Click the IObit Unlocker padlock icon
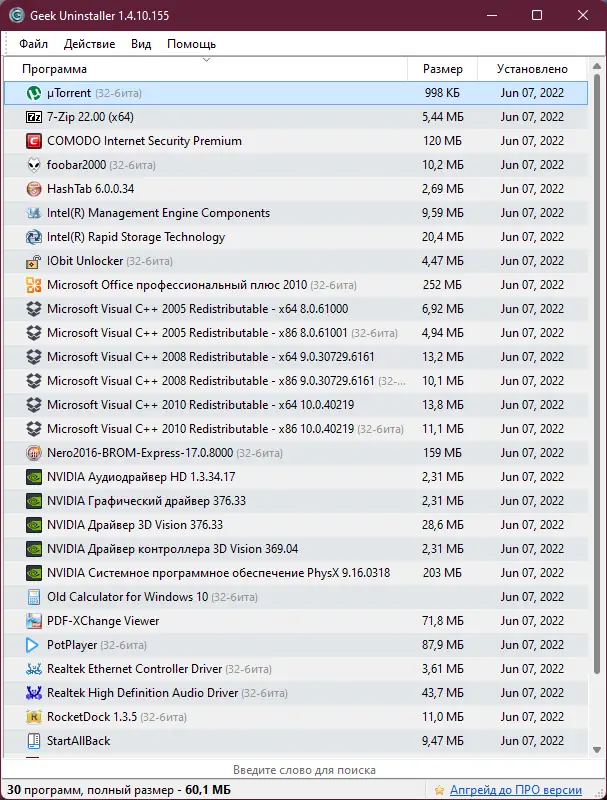The width and height of the screenshot is (607, 800). tap(34, 261)
